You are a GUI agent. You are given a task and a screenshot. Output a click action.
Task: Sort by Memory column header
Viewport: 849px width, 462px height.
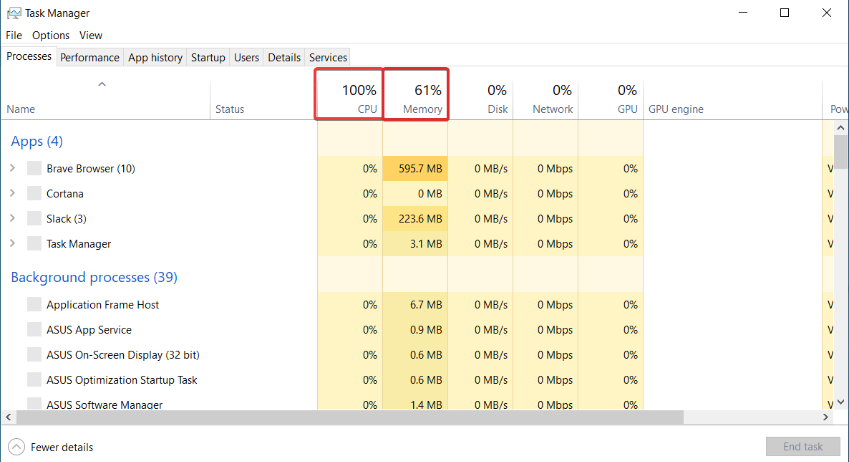pyautogui.click(x=415, y=96)
